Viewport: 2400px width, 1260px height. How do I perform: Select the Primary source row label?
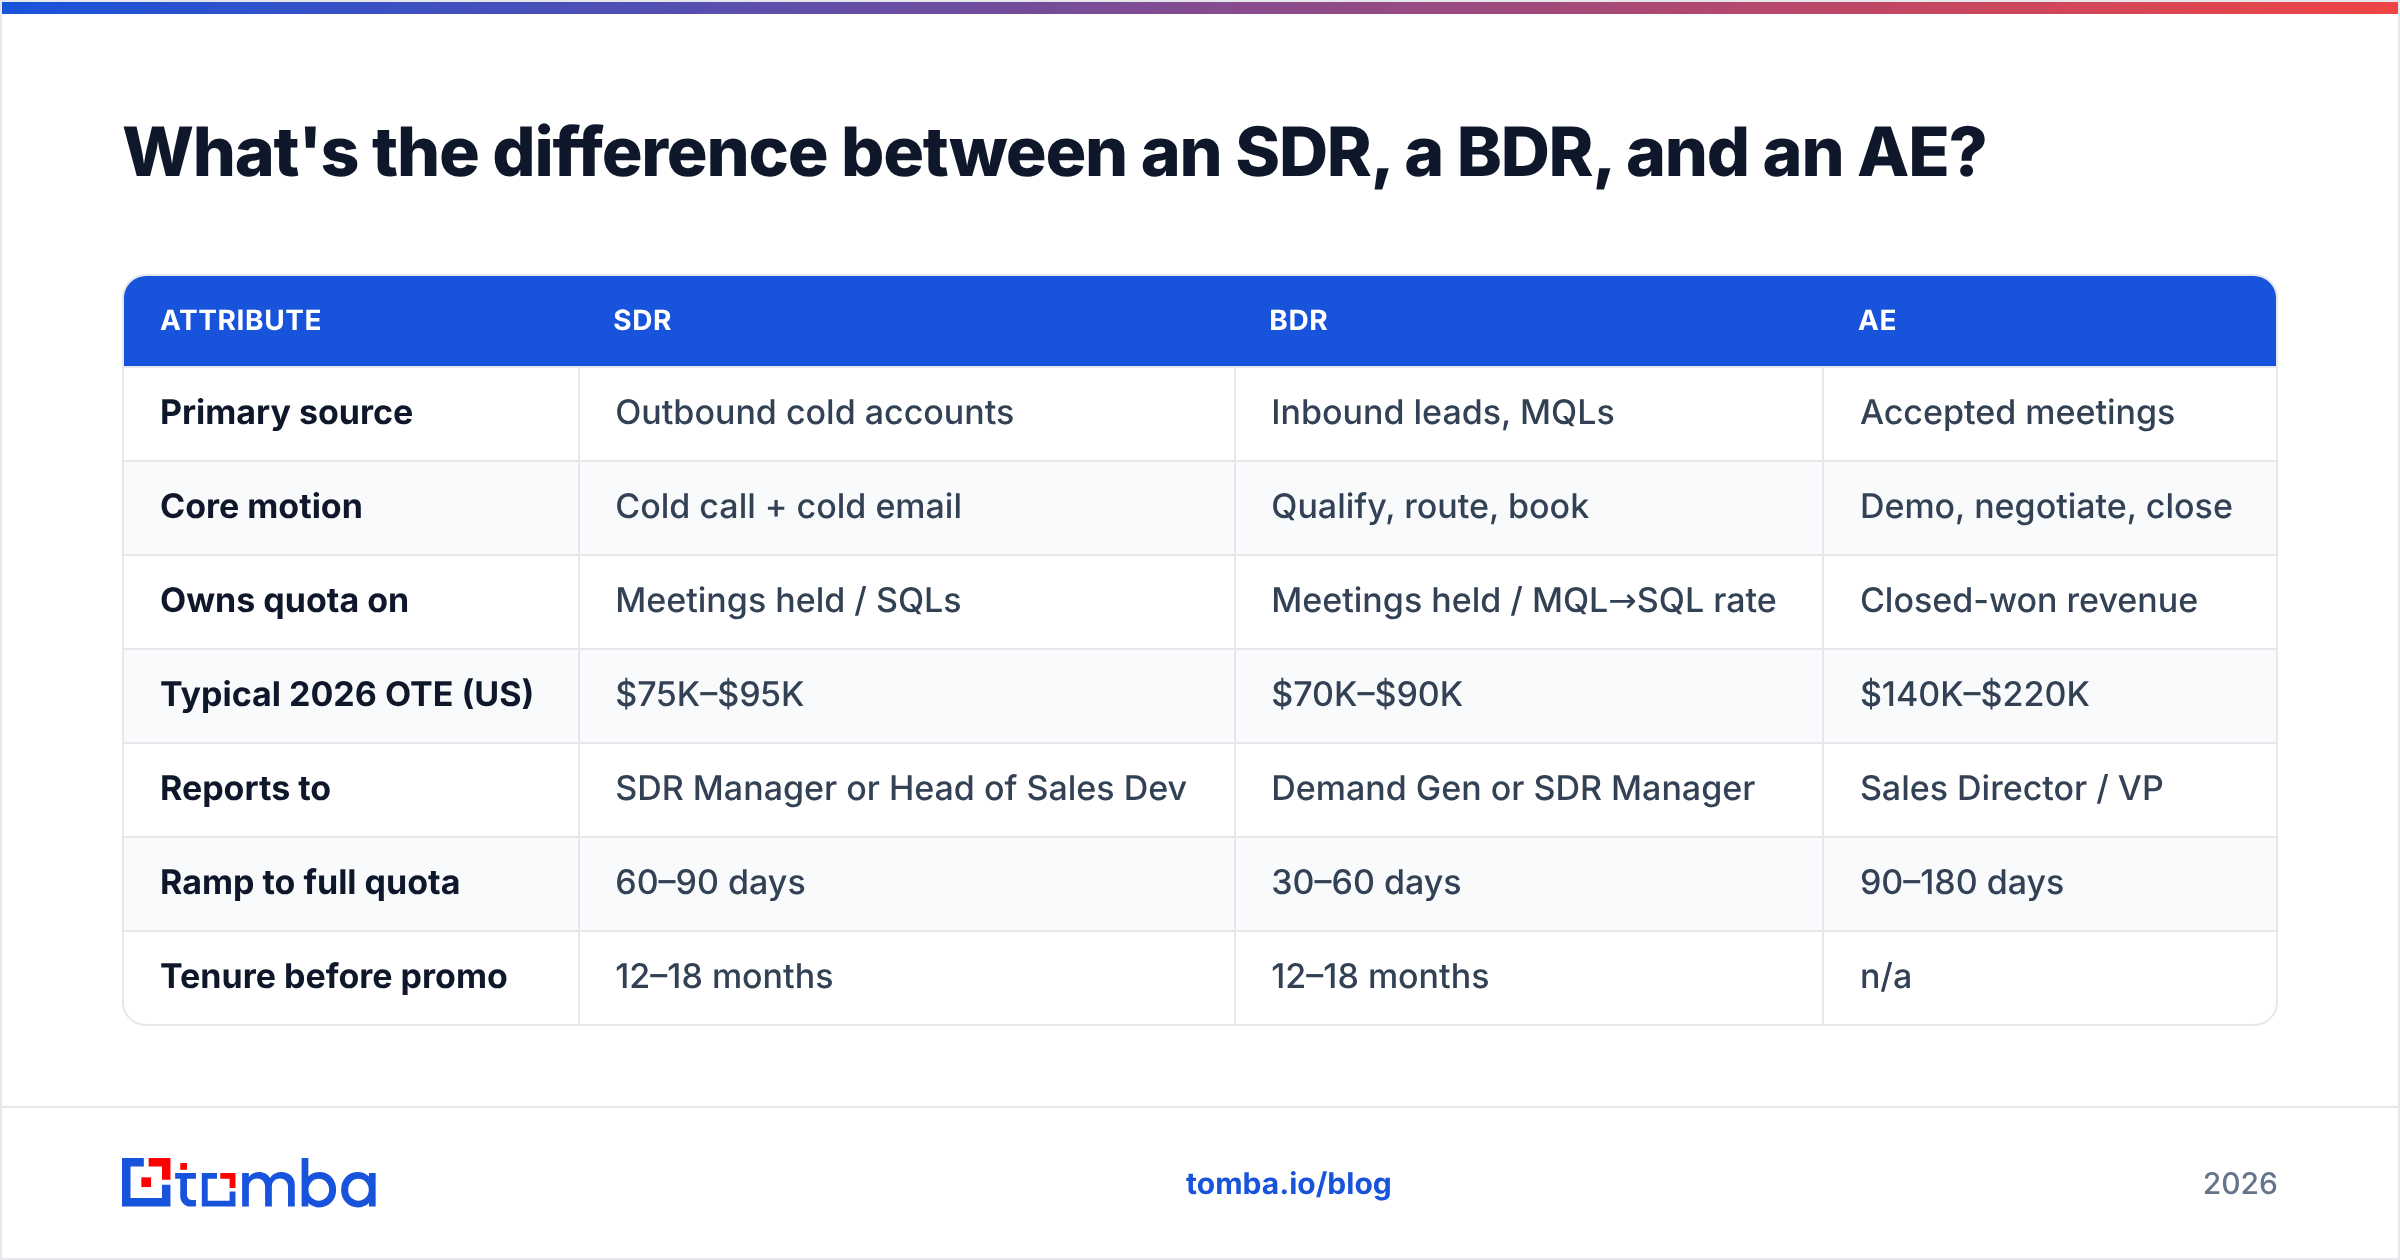[x=286, y=413]
